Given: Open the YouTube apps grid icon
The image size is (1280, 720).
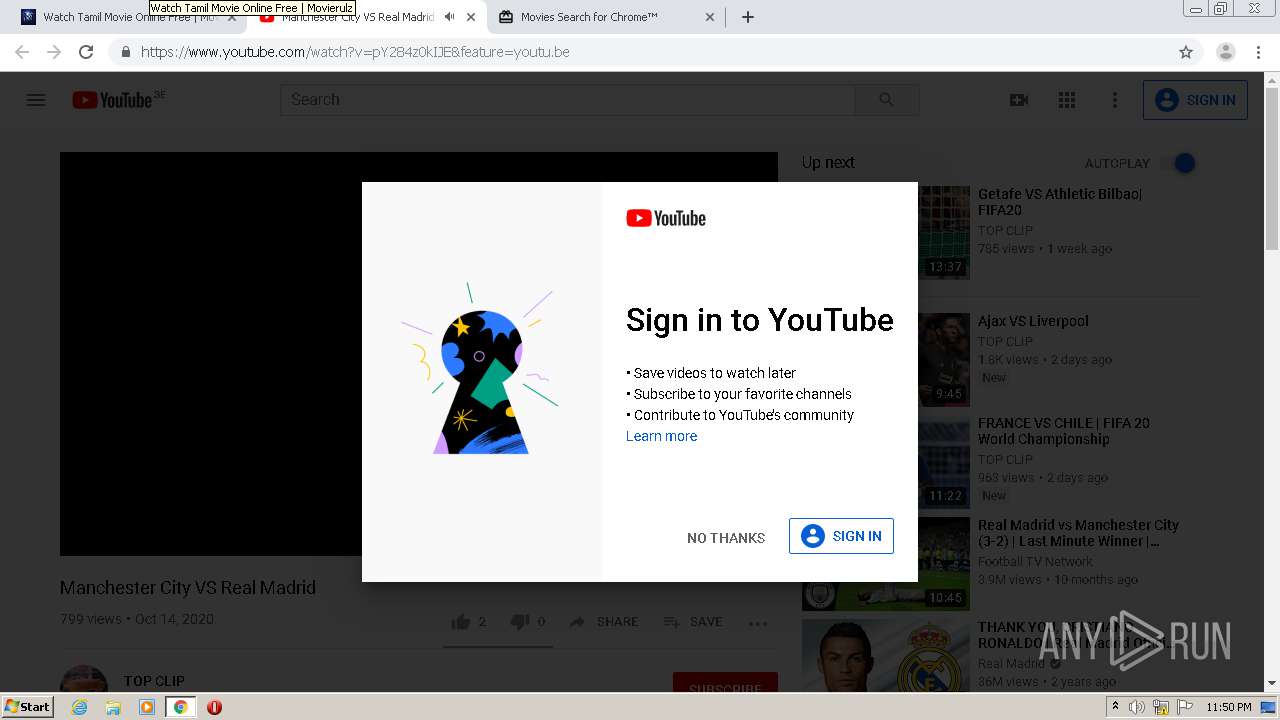Looking at the screenshot, I should pos(1067,100).
